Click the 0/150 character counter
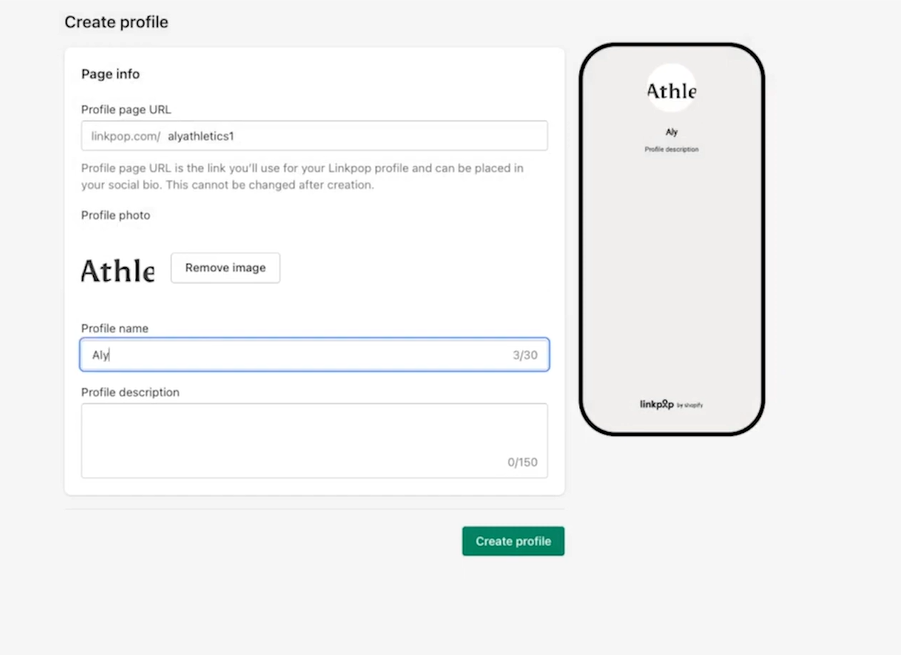This screenshot has height=655, width=901. (x=524, y=463)
